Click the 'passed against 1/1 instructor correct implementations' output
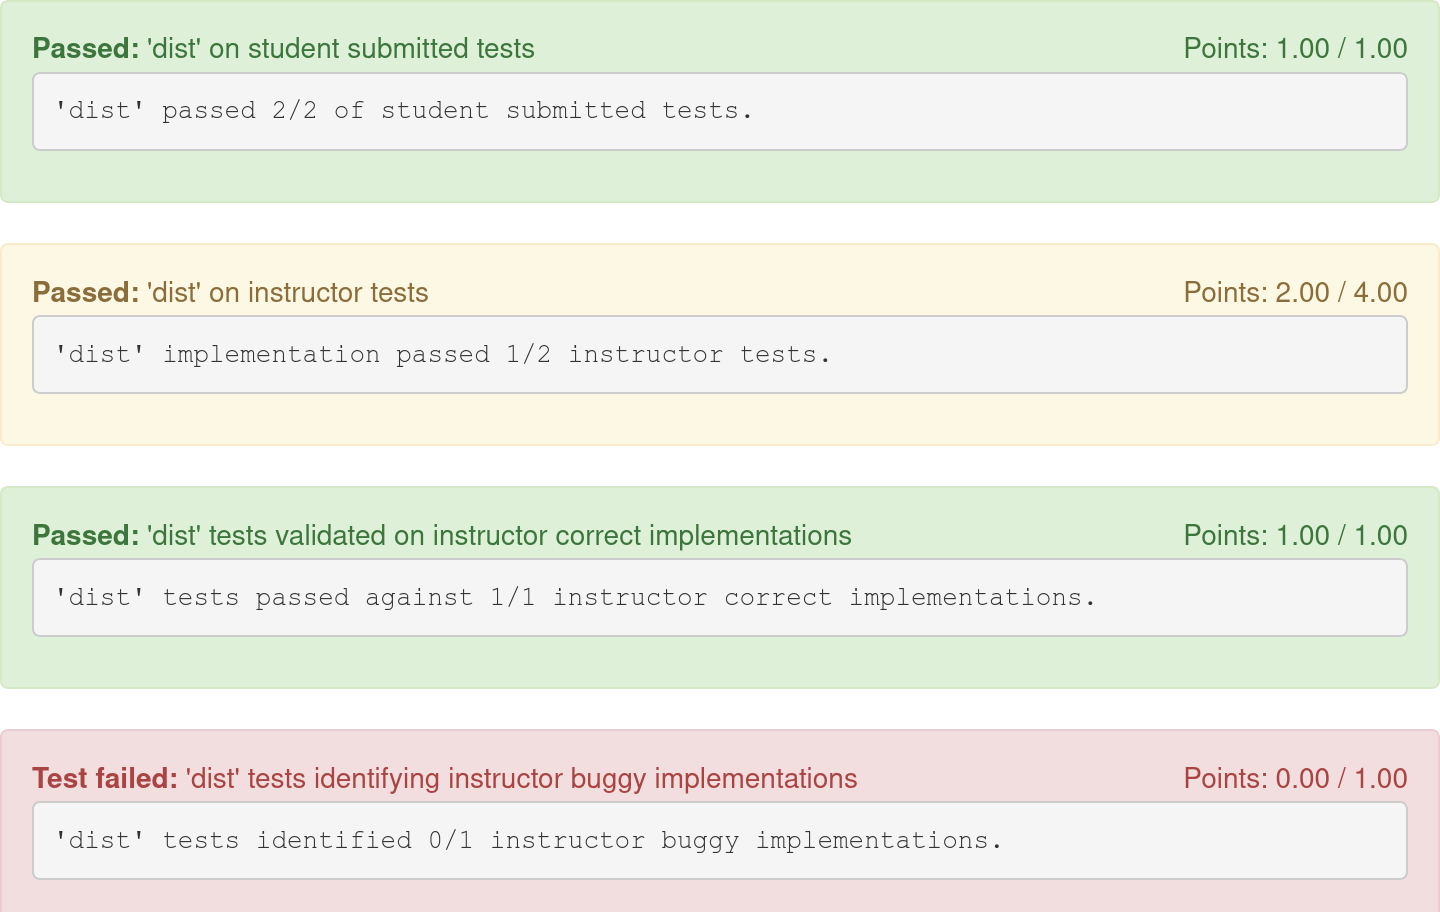 [719, 598]
